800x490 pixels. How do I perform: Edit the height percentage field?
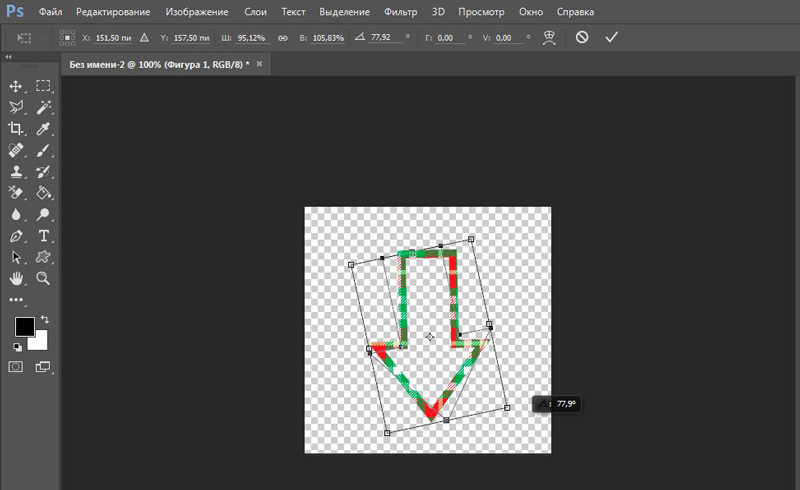coord(329,38)
